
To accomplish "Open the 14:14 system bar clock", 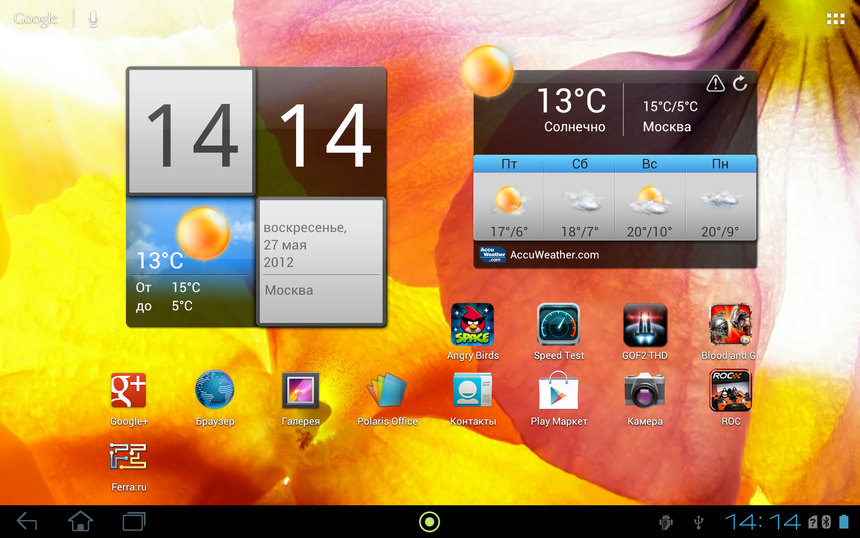I will point(762,522).
